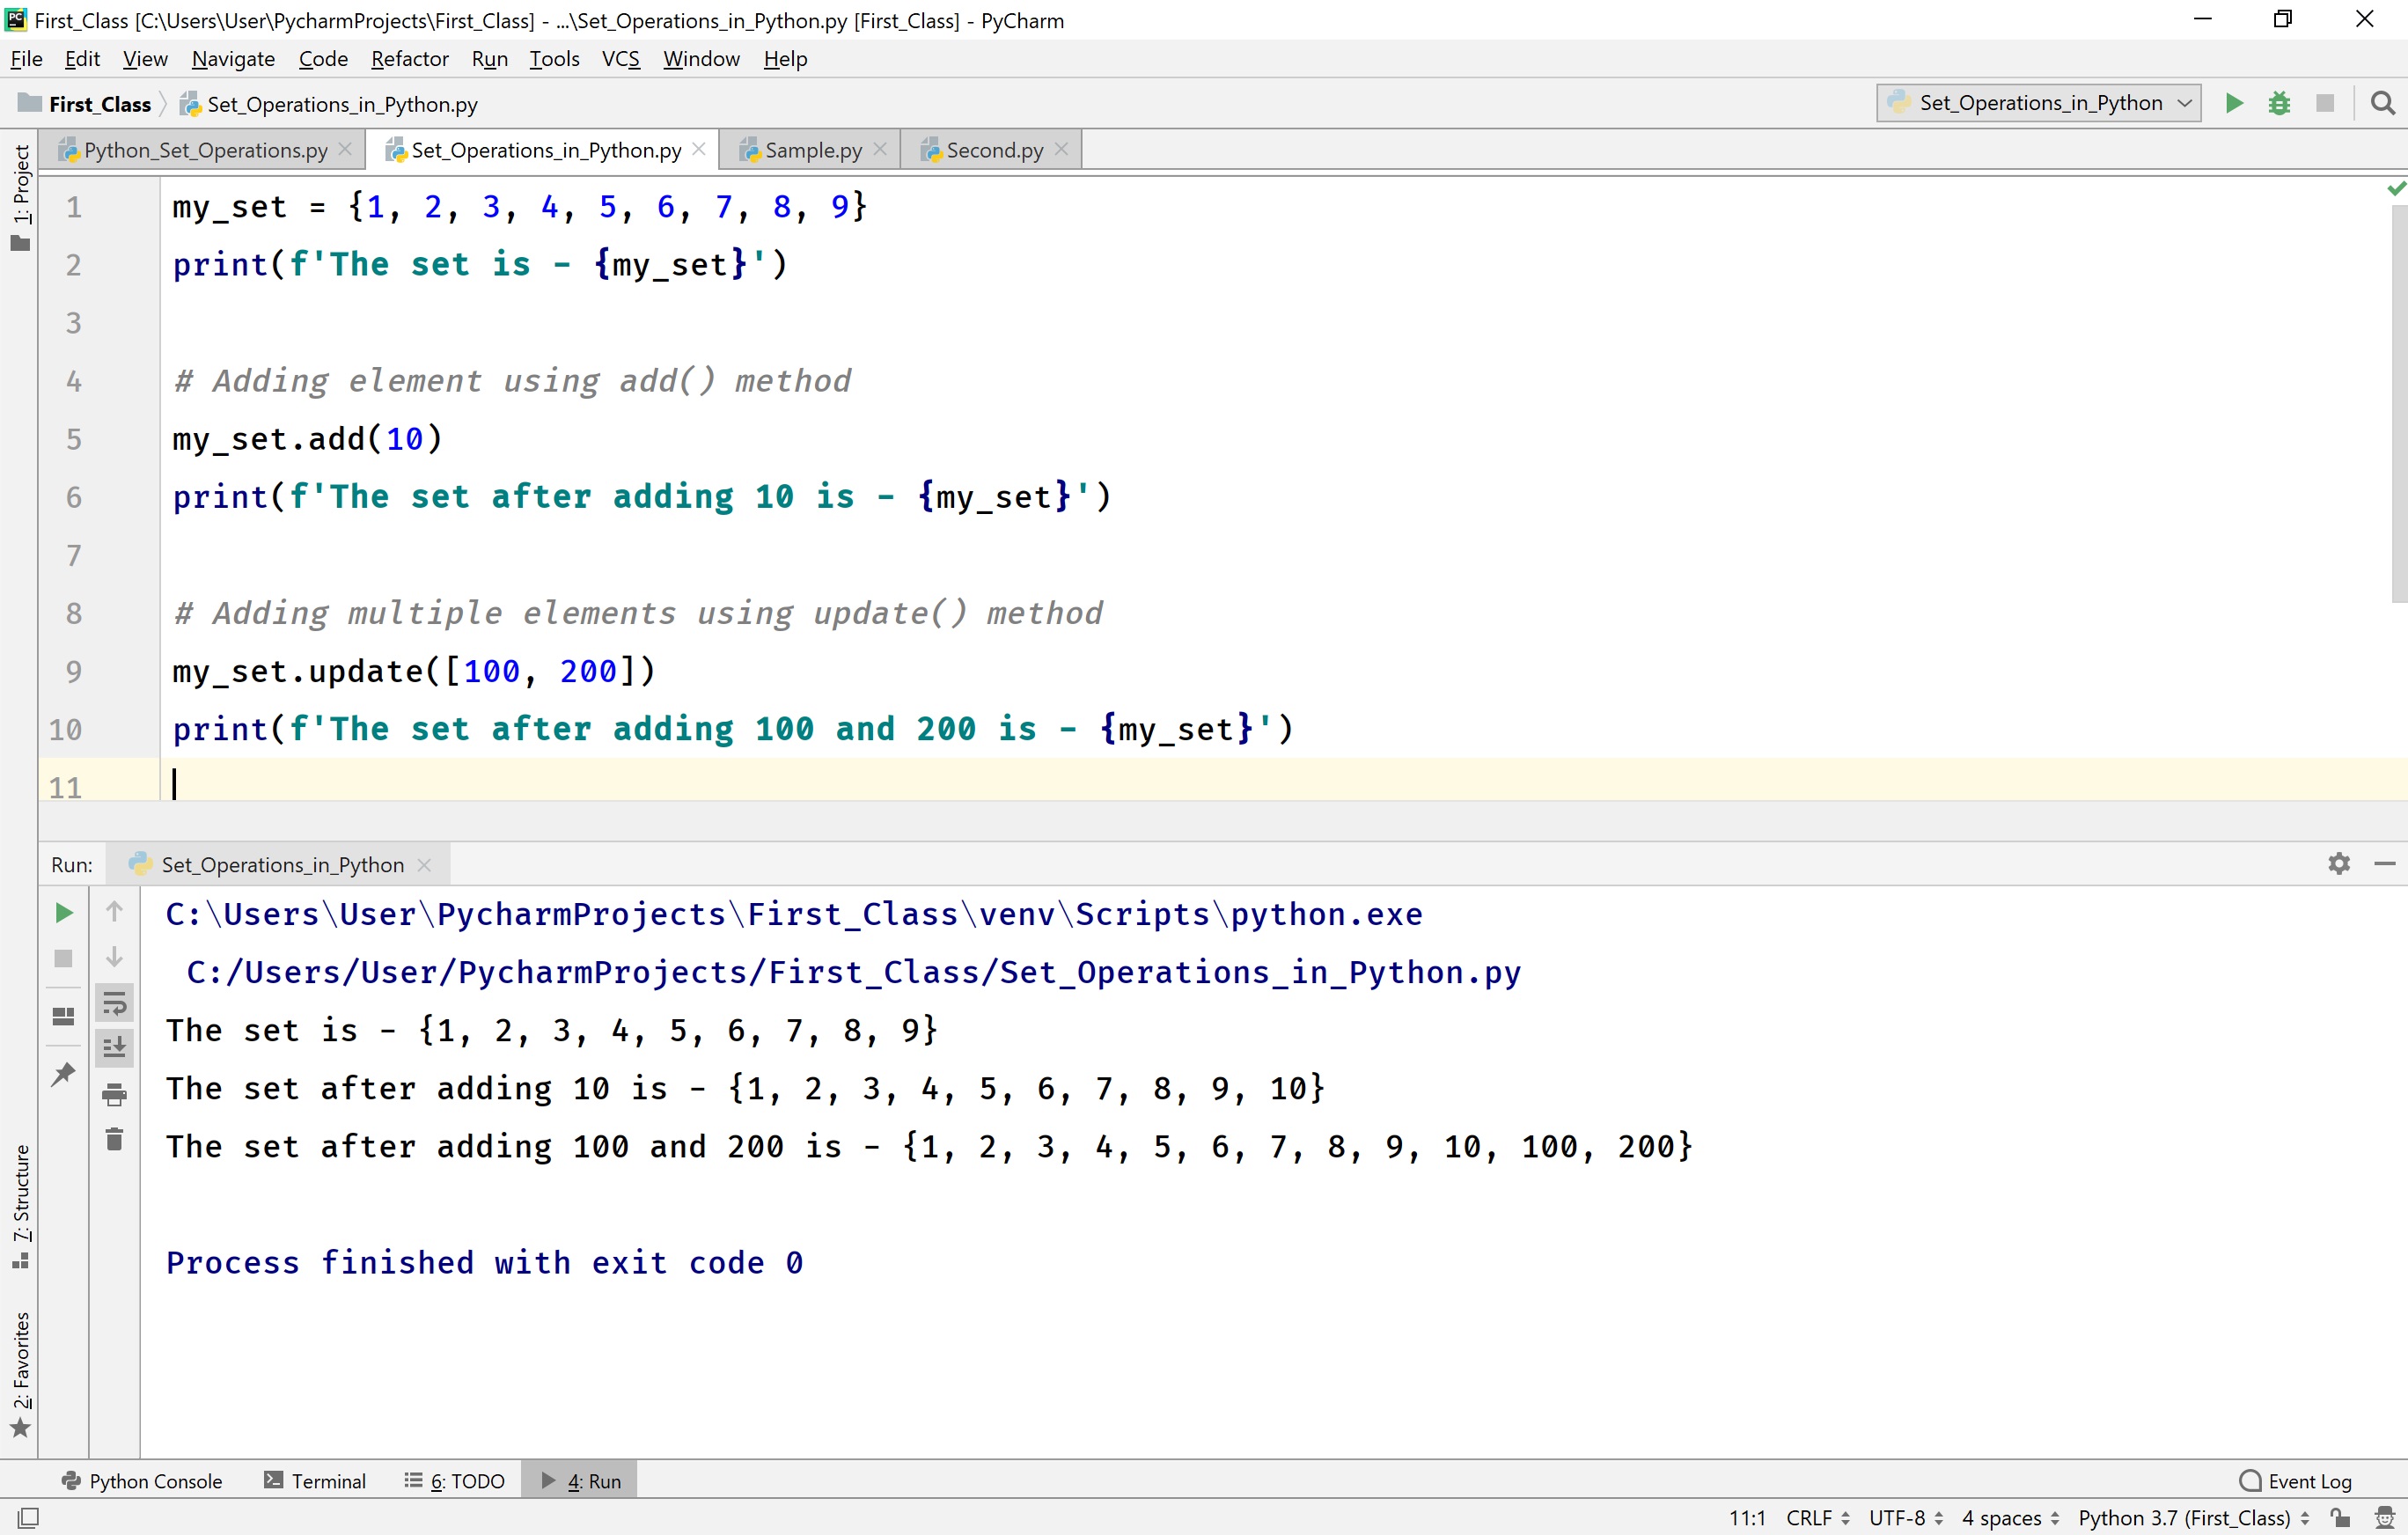Print the console output
Viewport: 2408px width, 1535px height.
tap(114, 1093)
